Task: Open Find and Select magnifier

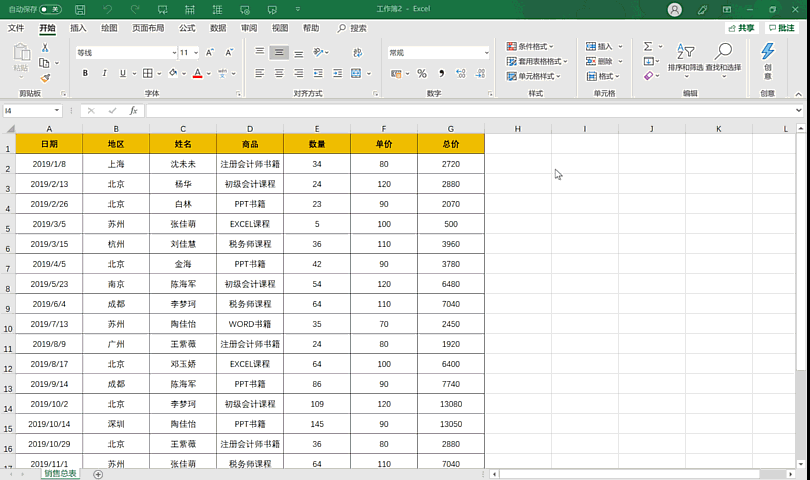Action: click(x=723, y=59)
